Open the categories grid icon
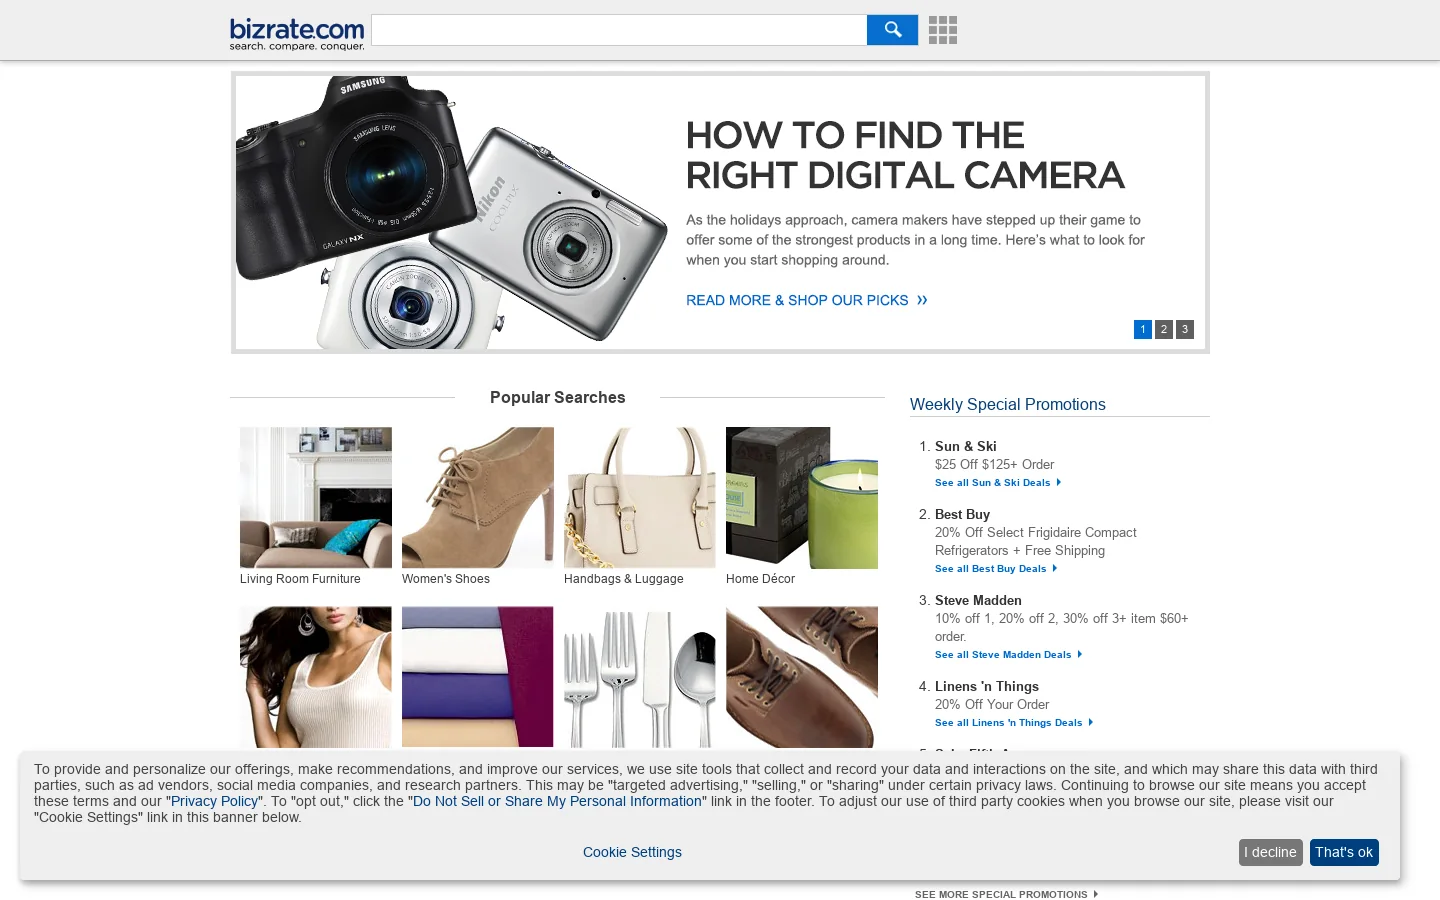1440x900 pixels. [x=942, y=30]
